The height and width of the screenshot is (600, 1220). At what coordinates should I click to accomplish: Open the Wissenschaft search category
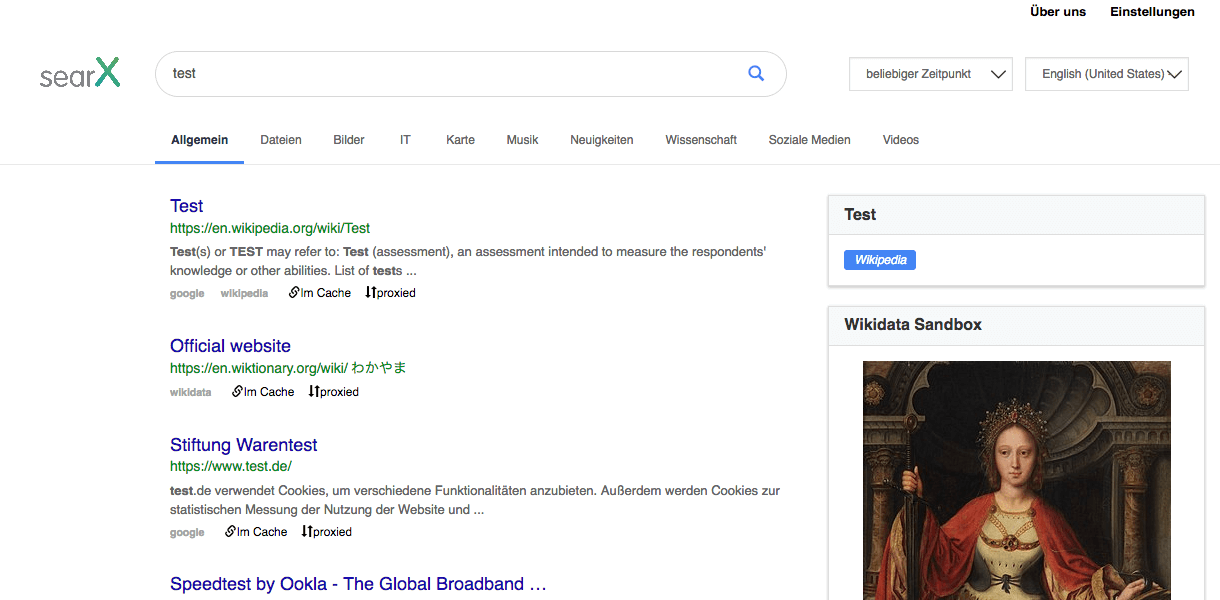(x=701, y=140)
